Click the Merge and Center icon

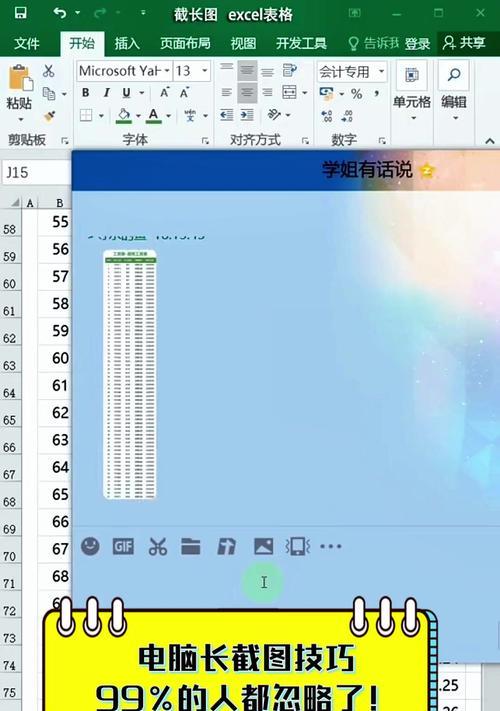[x=289, y=92]
